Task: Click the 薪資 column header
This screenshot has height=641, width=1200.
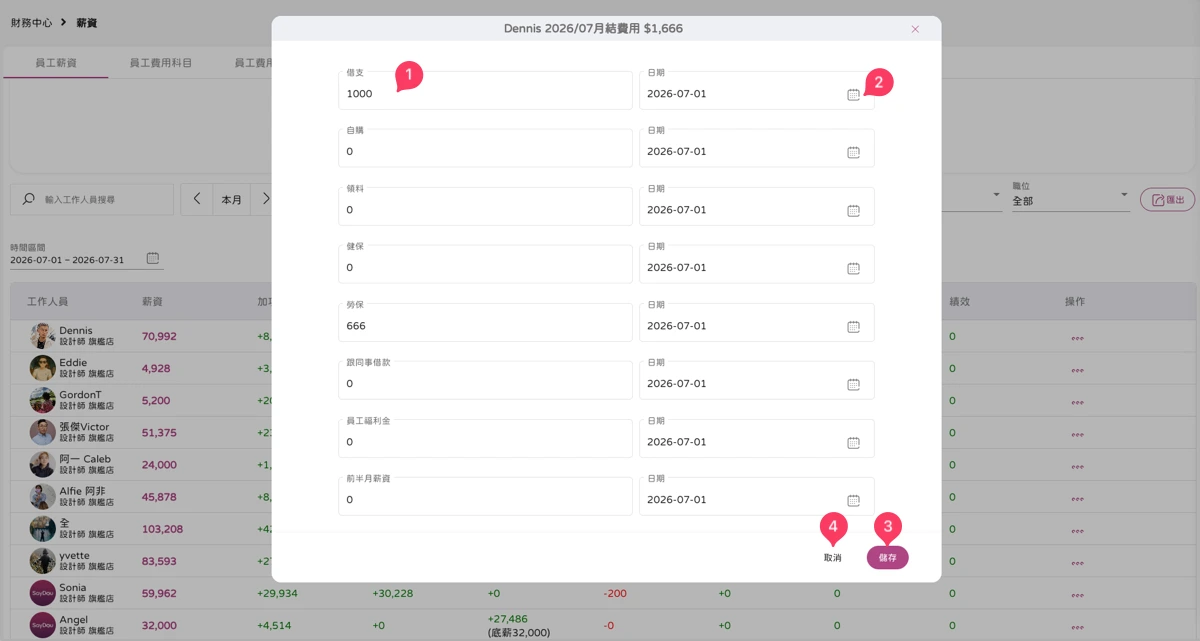Action: tap(152, 301)
